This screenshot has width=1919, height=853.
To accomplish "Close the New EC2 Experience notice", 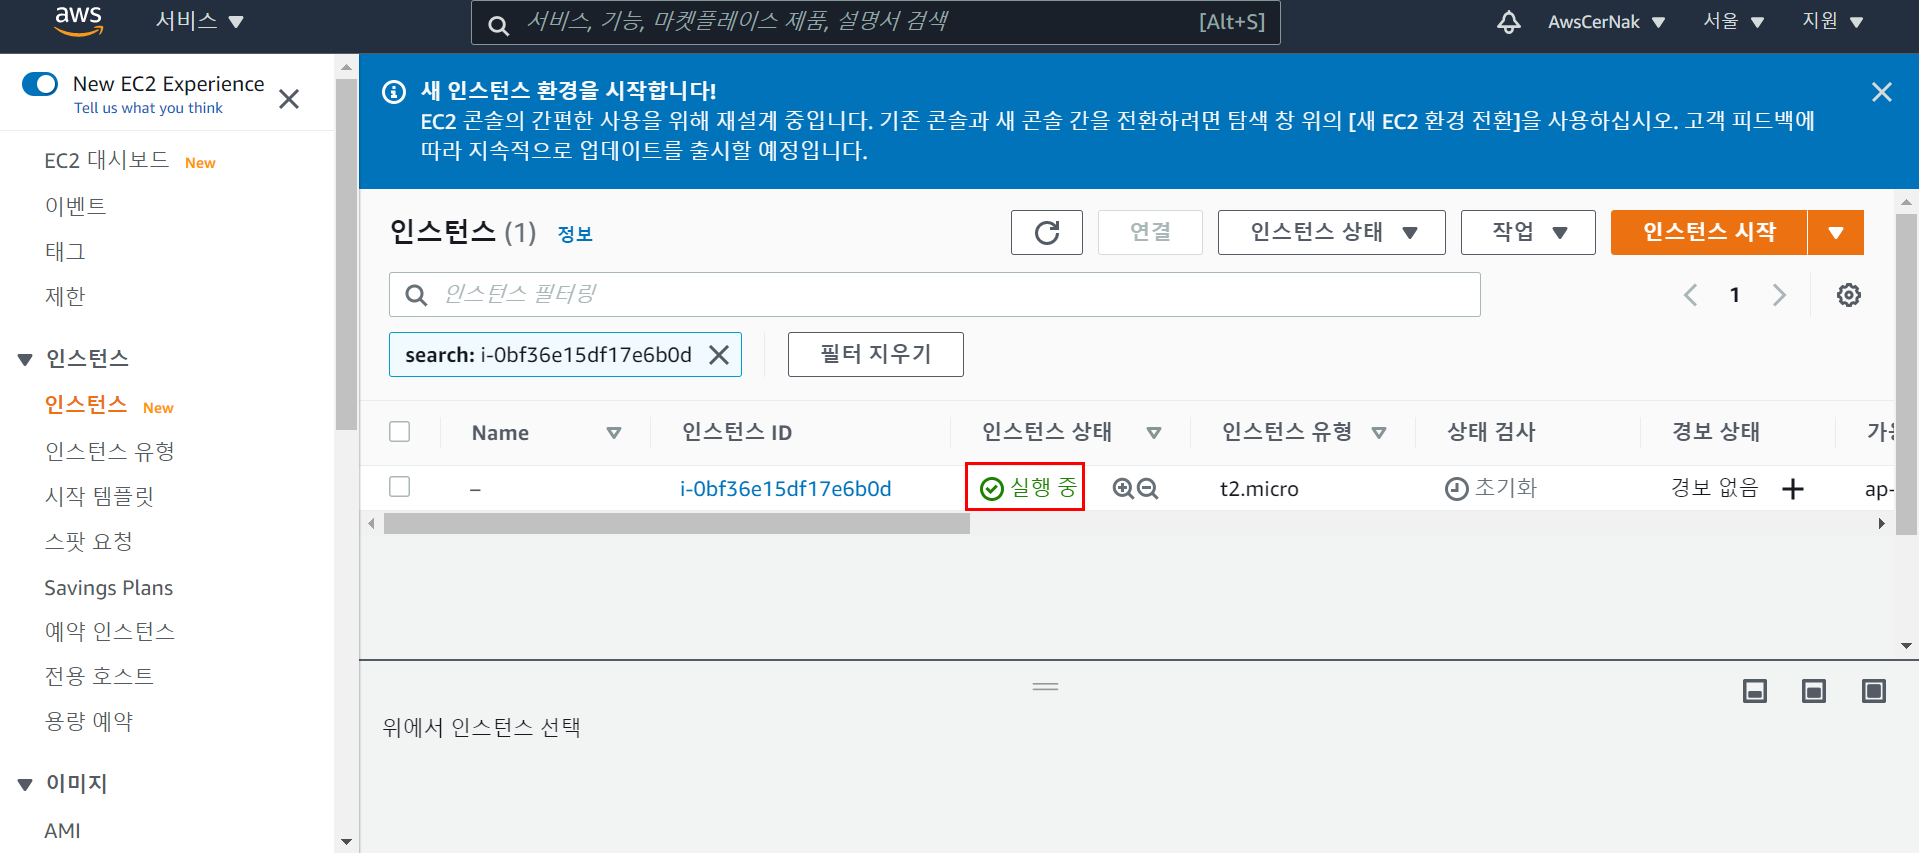I will pos(289,99).
